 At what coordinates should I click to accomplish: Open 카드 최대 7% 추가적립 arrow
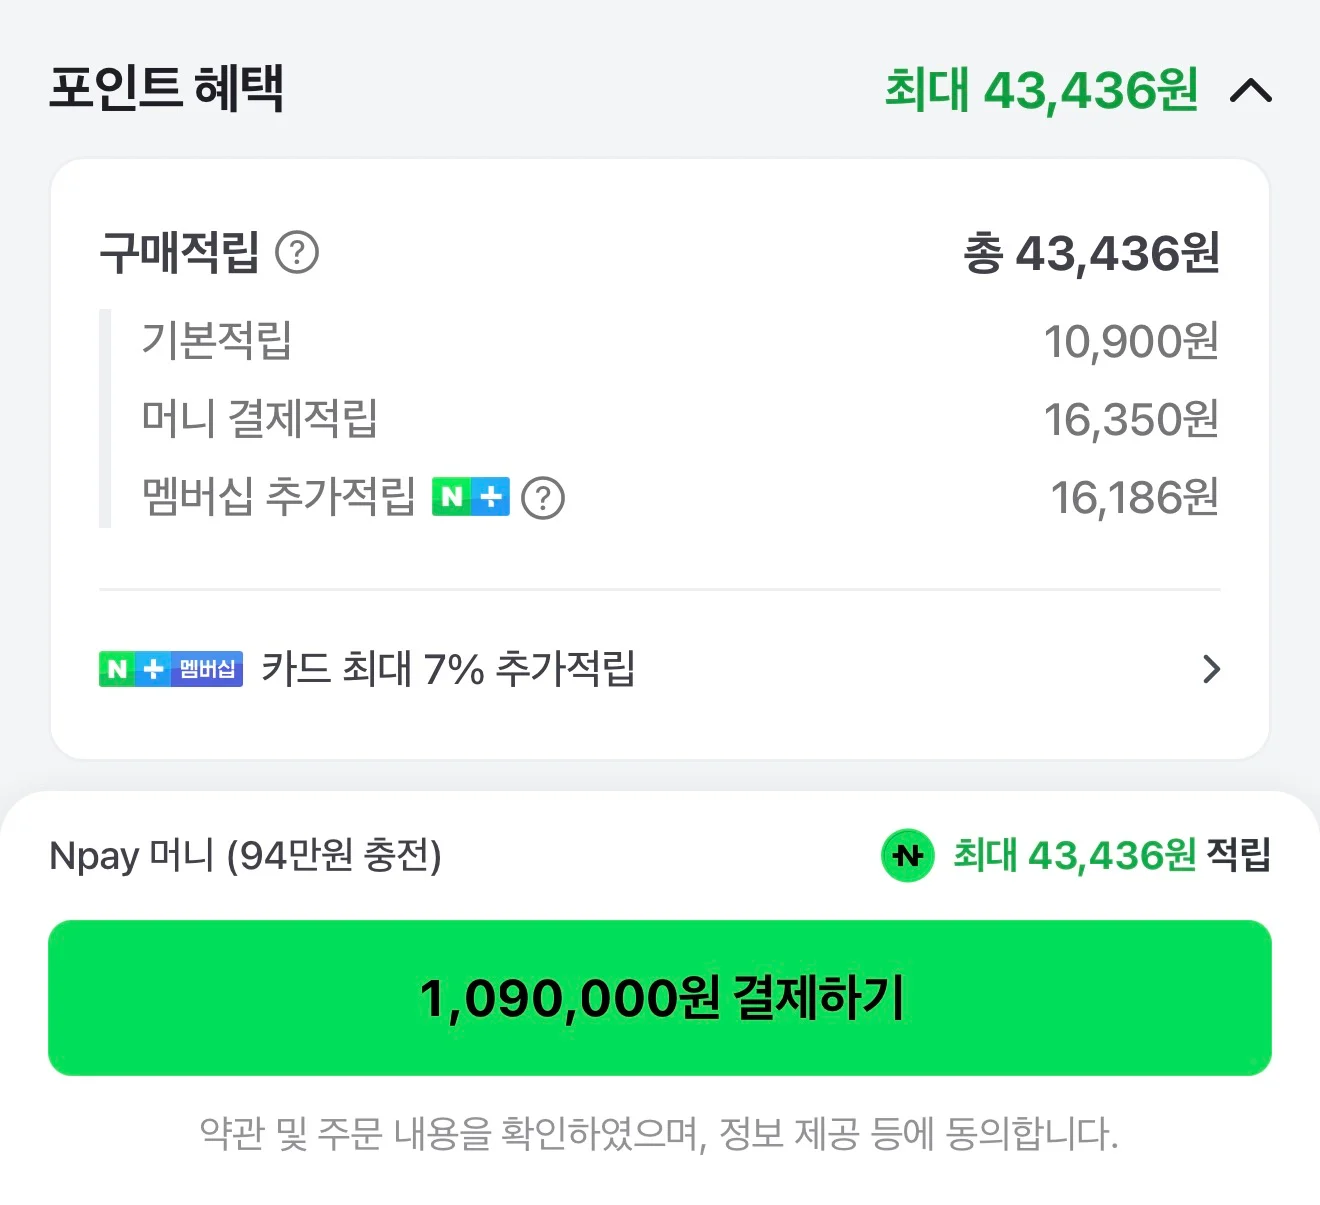[x=1211, y=668]
